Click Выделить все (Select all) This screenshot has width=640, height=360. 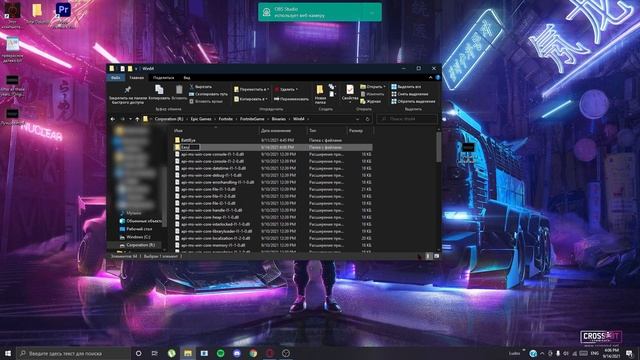click(406, 87)
